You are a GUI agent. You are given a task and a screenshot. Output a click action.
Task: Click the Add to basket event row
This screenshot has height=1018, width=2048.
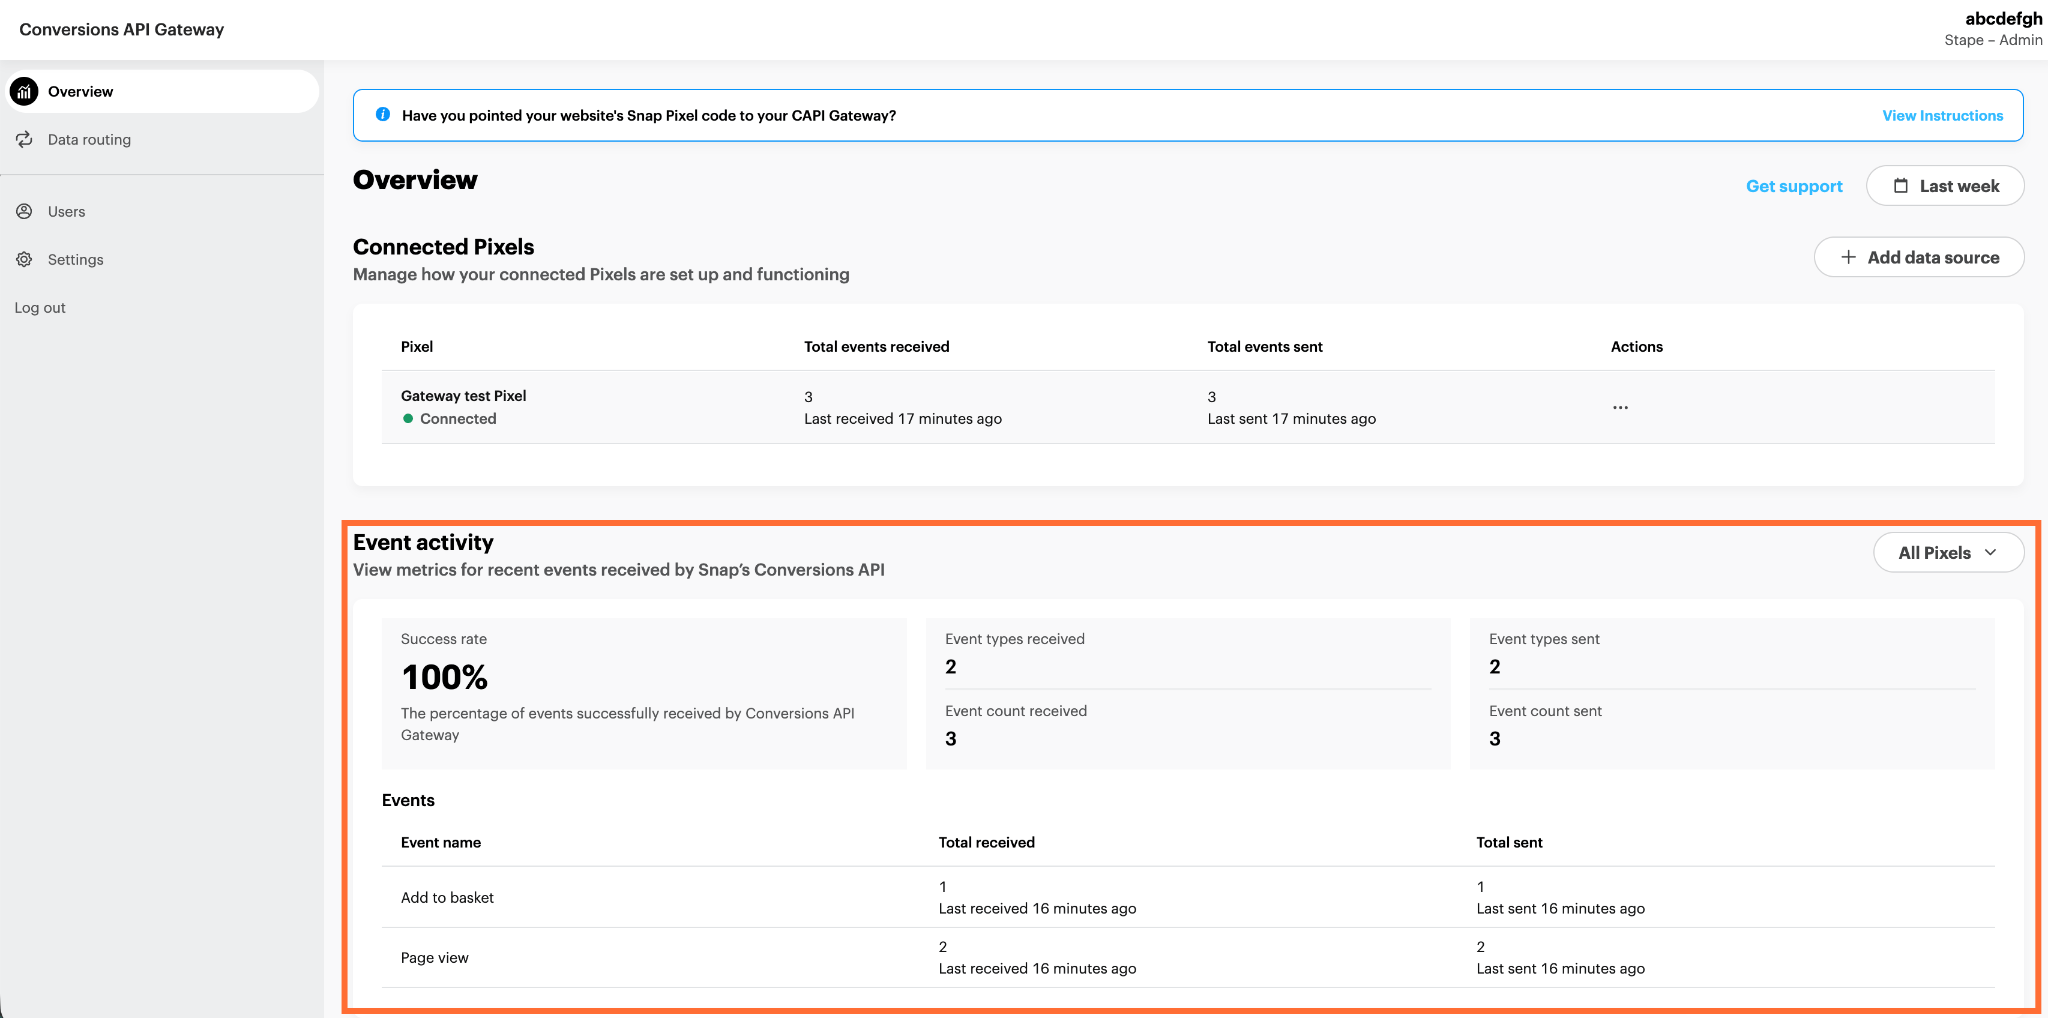pos(1188,897)
